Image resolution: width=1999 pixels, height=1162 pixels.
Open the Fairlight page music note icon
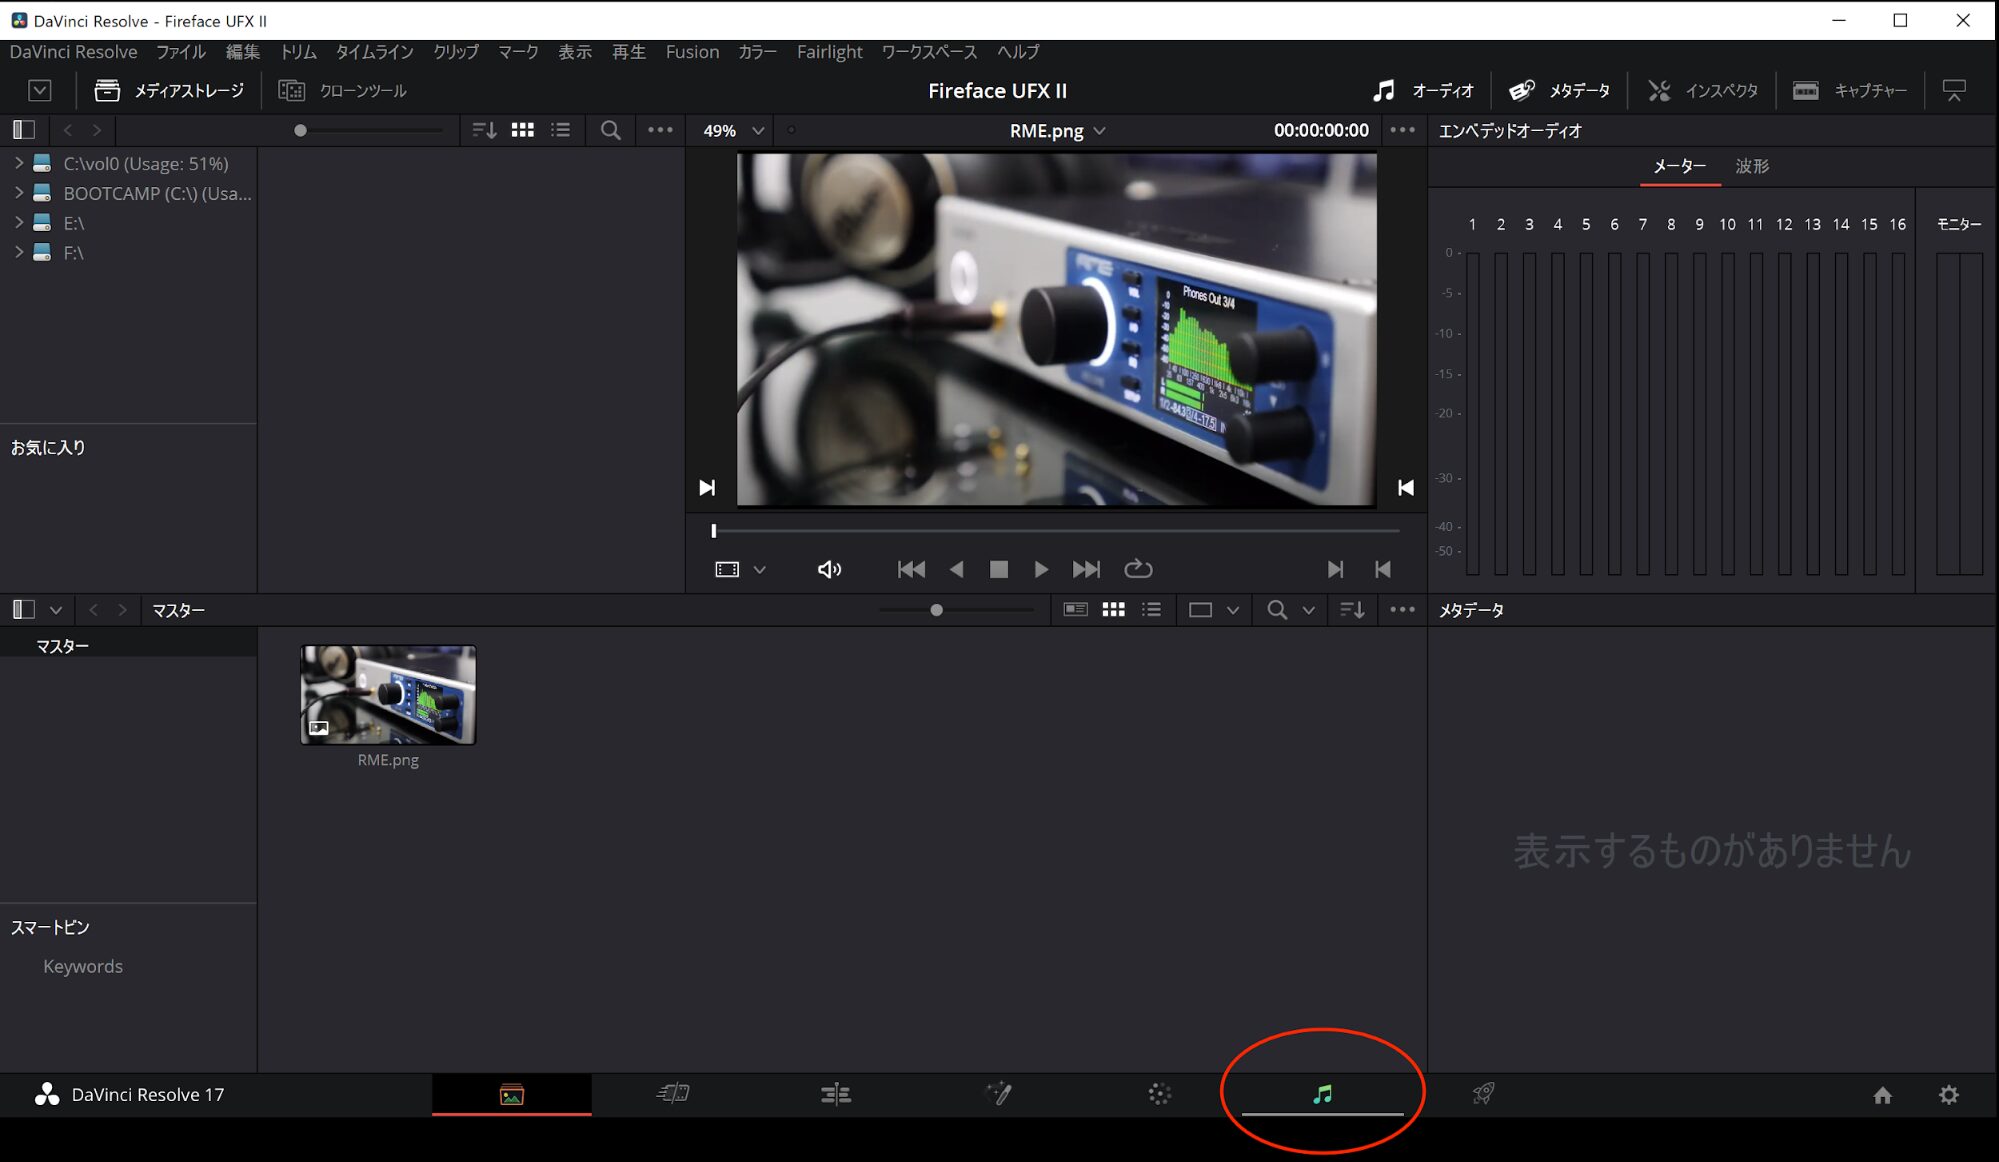pyautogui.click(x=1322, y=1094)
